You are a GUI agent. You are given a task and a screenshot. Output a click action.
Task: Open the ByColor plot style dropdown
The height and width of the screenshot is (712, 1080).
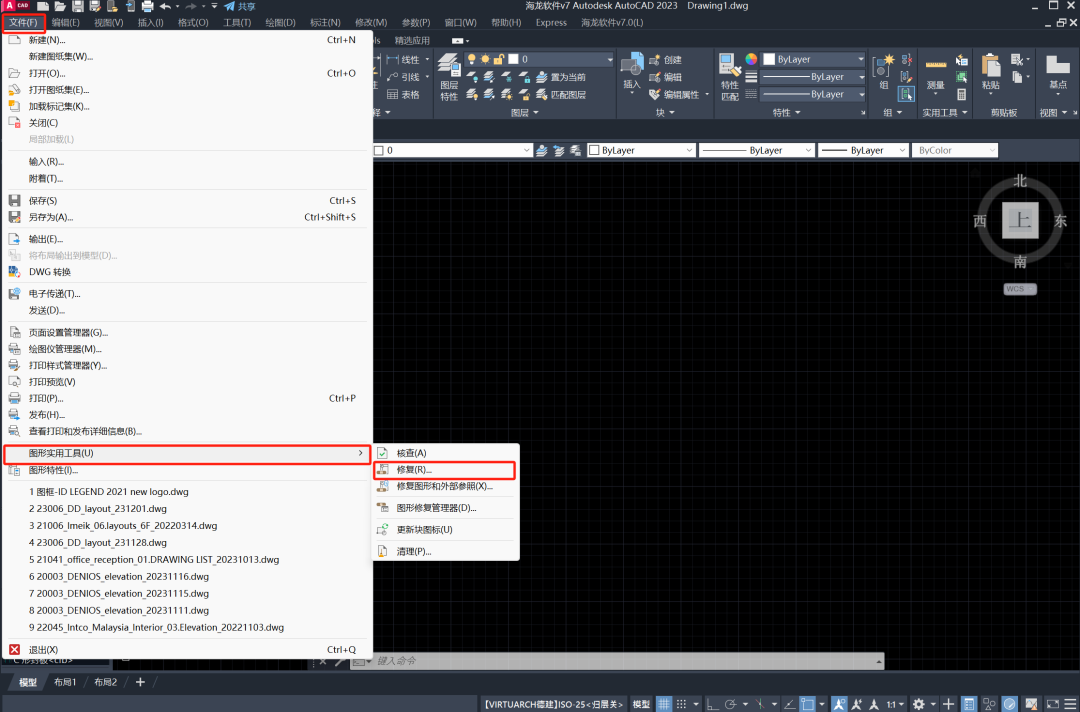pyautogui.click(x=954, y=150)
